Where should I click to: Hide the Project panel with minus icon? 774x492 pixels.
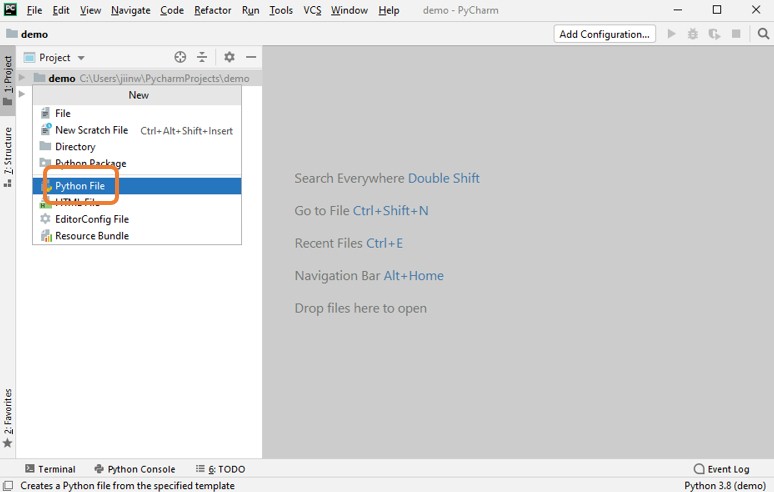(x=251, y=57)
